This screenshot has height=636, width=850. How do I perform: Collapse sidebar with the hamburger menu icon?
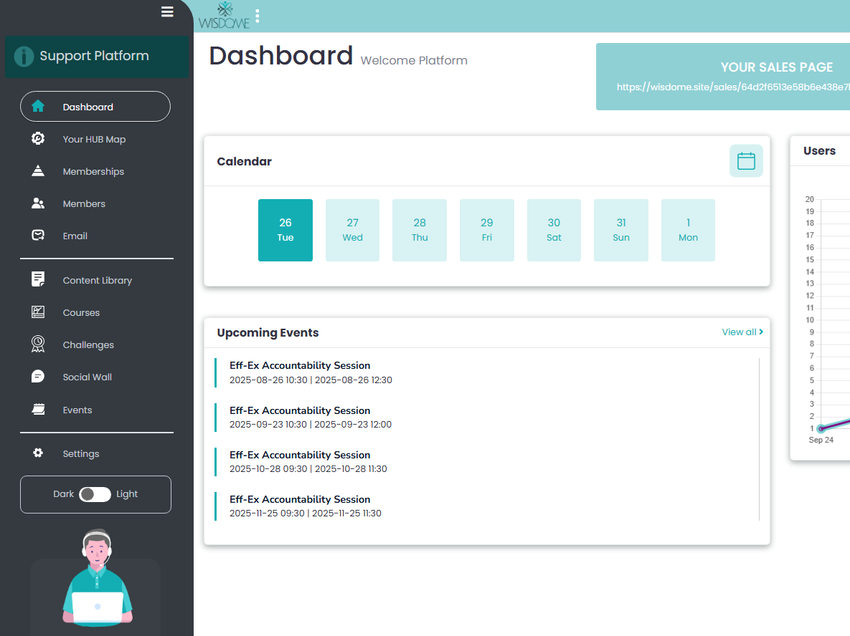point(167,11)
